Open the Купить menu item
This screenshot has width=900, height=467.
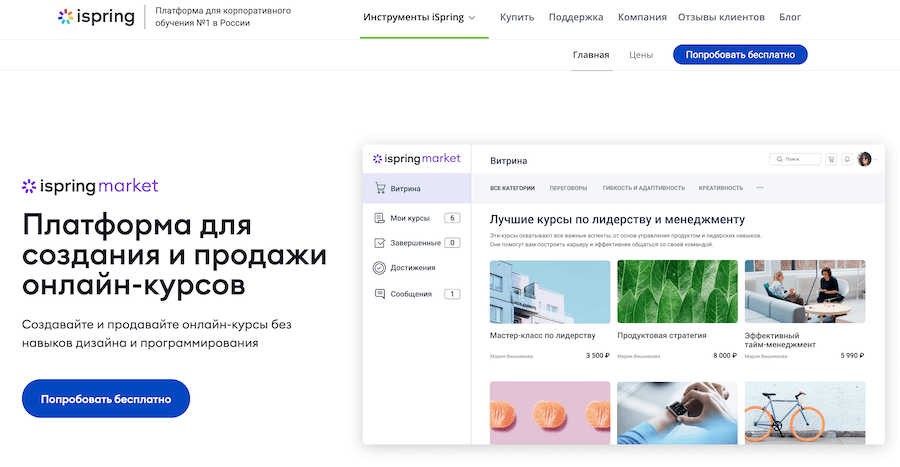click(517, 17)
